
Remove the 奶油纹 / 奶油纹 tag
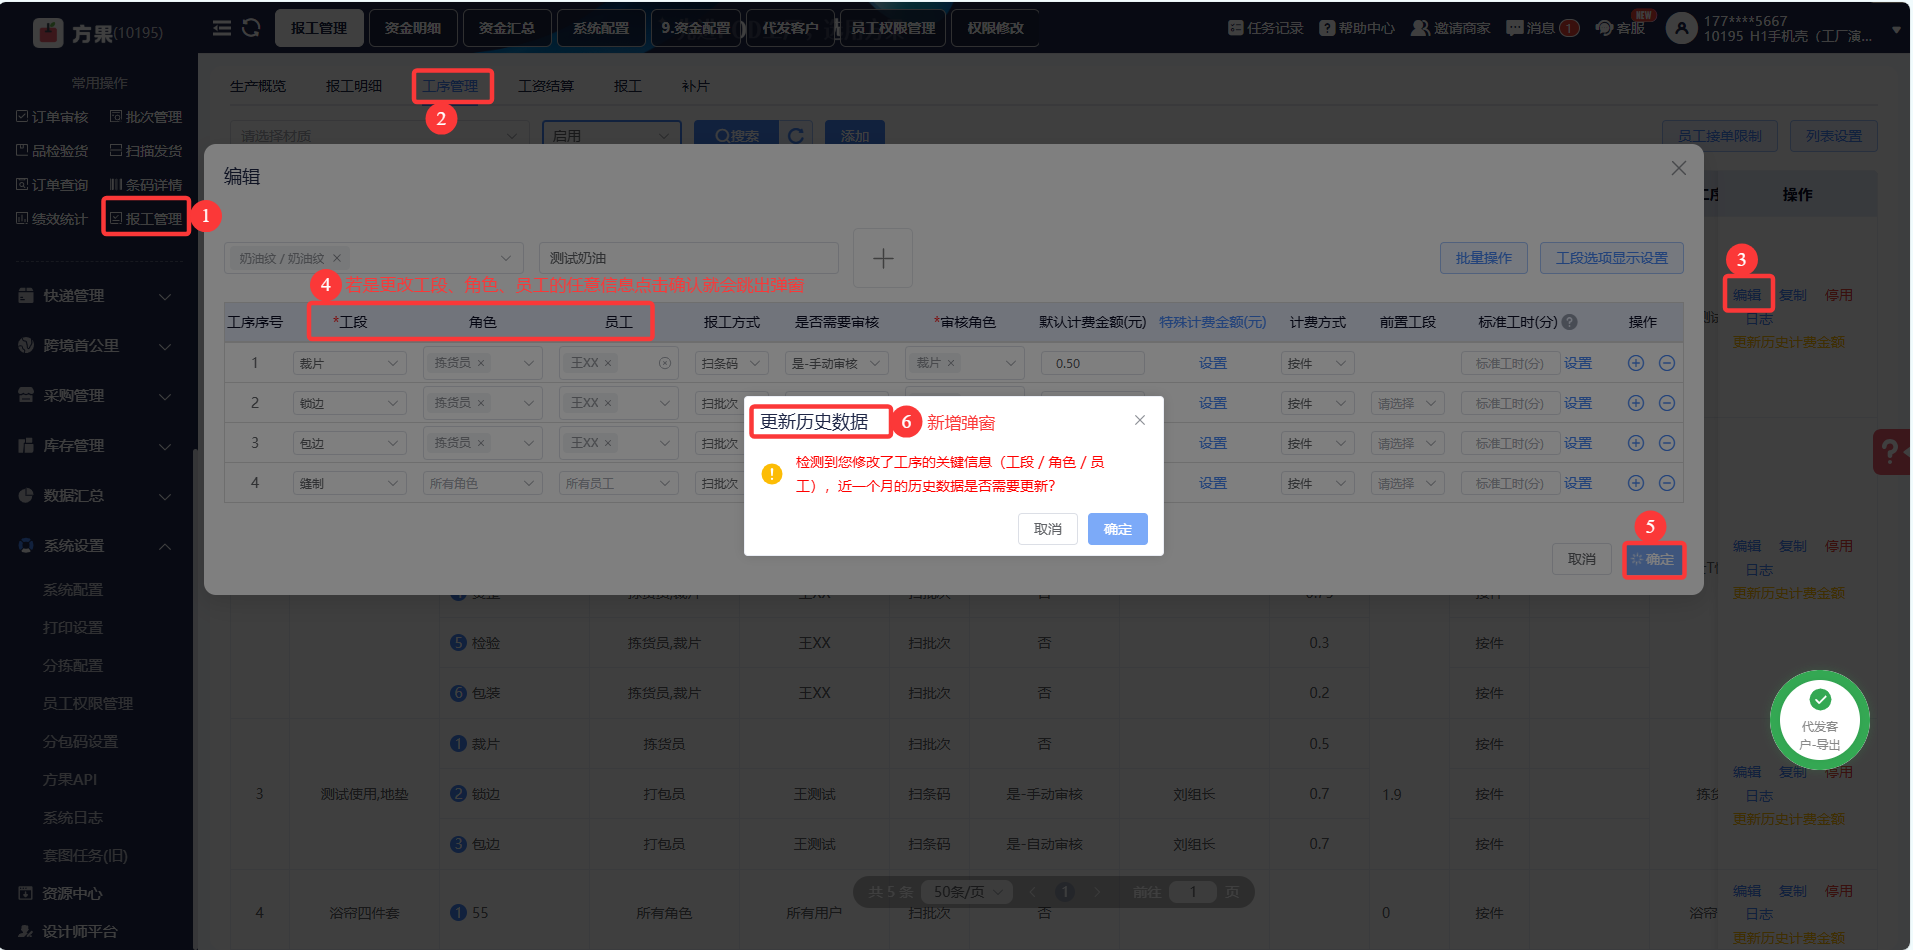[337, 258]
